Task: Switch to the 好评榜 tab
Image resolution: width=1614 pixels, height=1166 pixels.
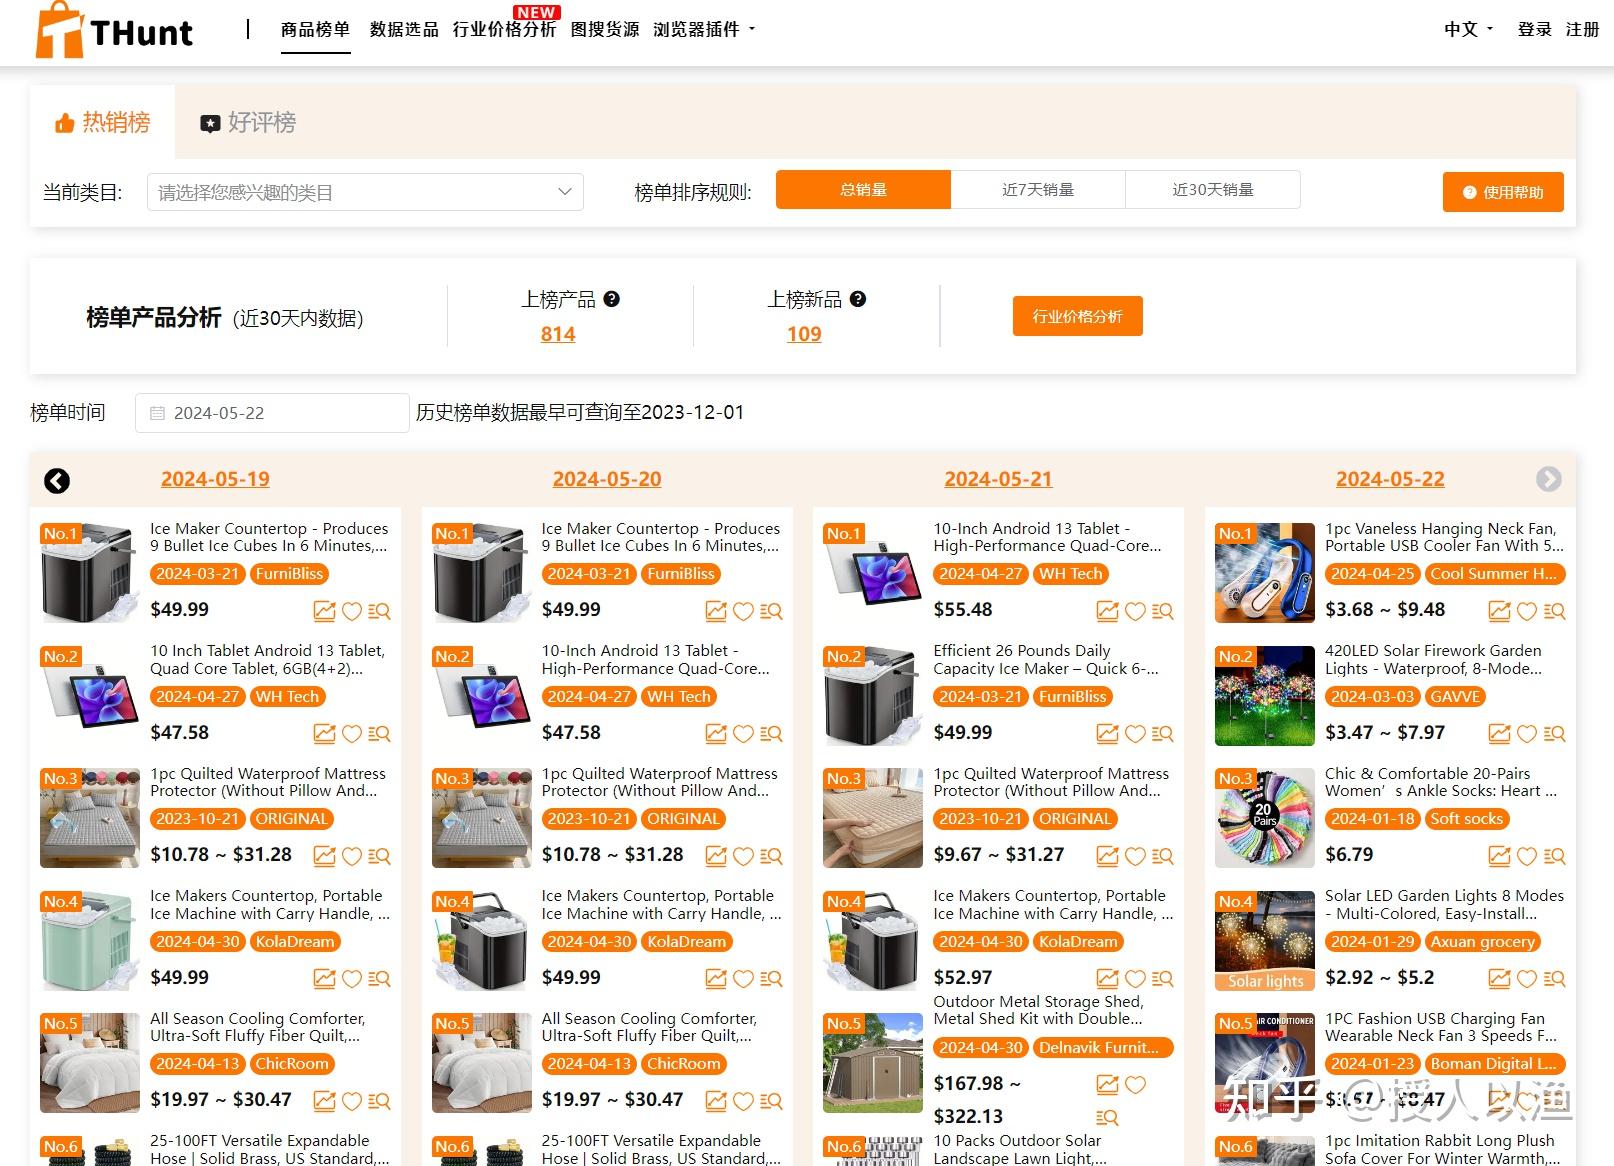Action: tap(247, 123)
